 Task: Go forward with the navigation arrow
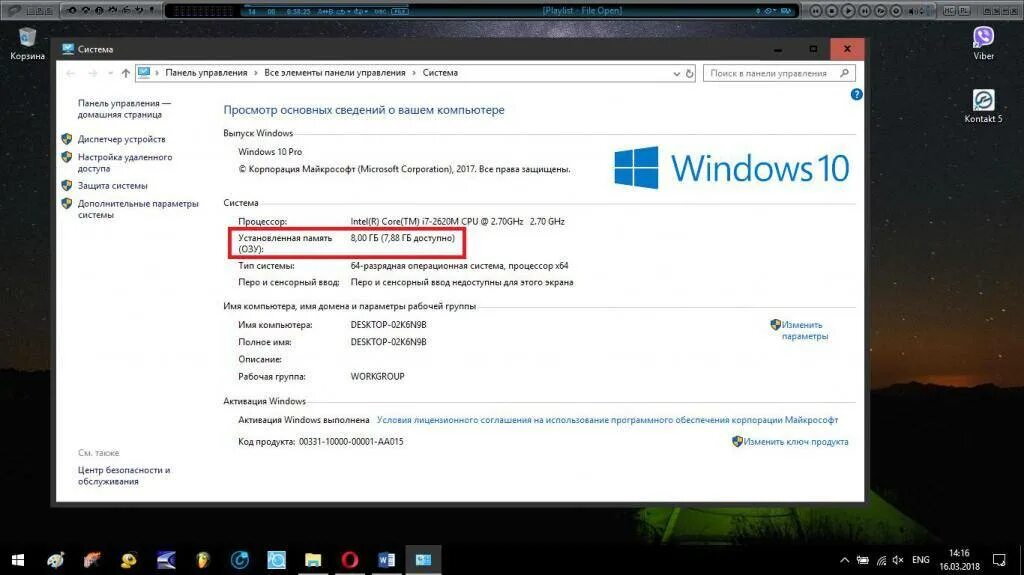[93, 73]
